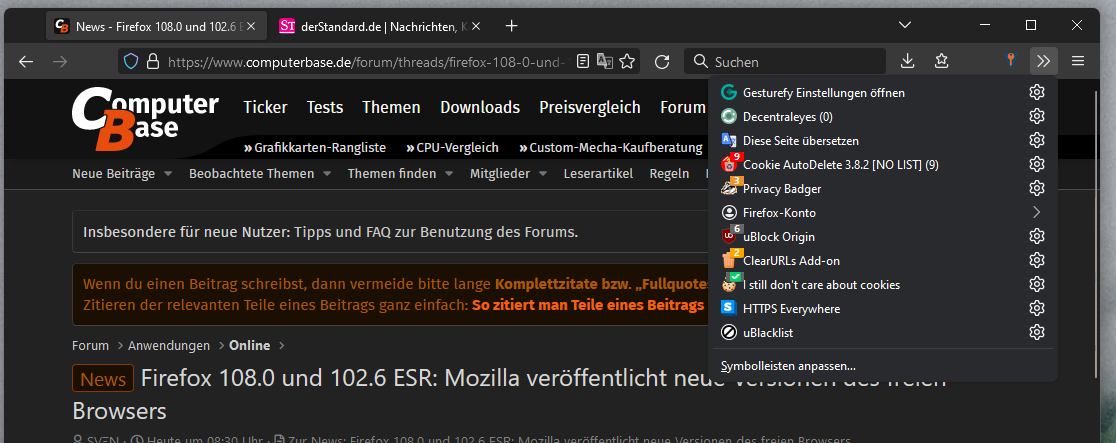This screenshot has height=443, width=1116.
Task: Open the Ticker navigation link
Action: (x=265, y=108)
